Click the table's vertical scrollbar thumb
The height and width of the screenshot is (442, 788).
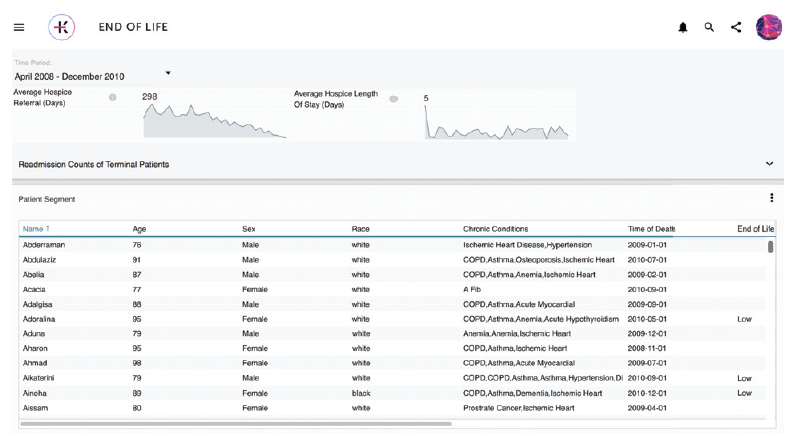pyautogui.click(x=770, y=246)
